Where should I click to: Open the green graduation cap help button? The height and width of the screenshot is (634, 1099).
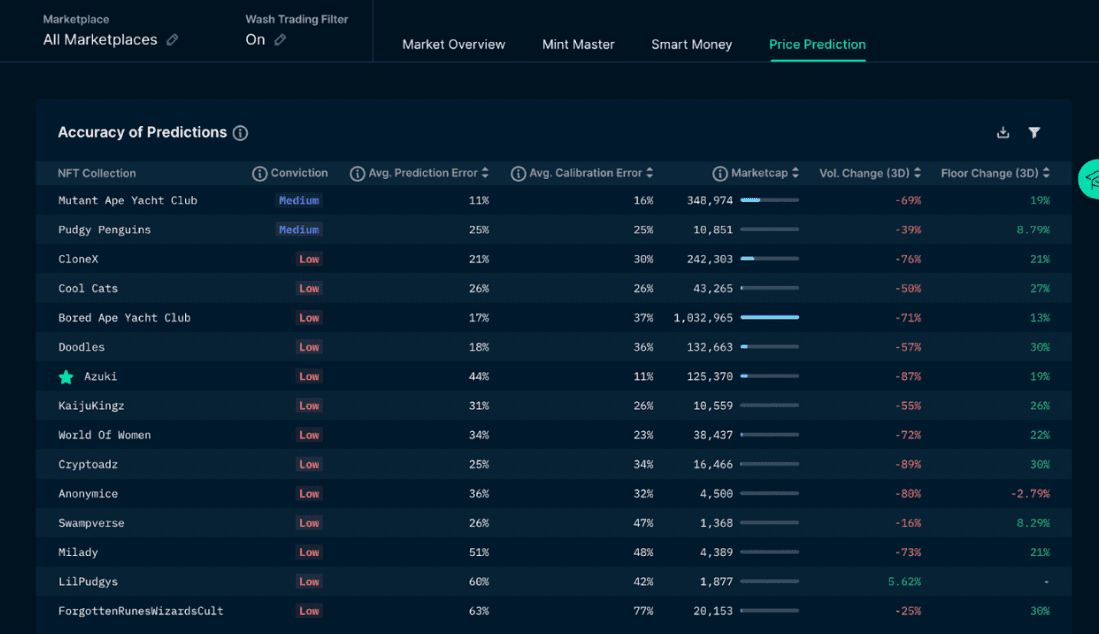(x=1091, y=179)
